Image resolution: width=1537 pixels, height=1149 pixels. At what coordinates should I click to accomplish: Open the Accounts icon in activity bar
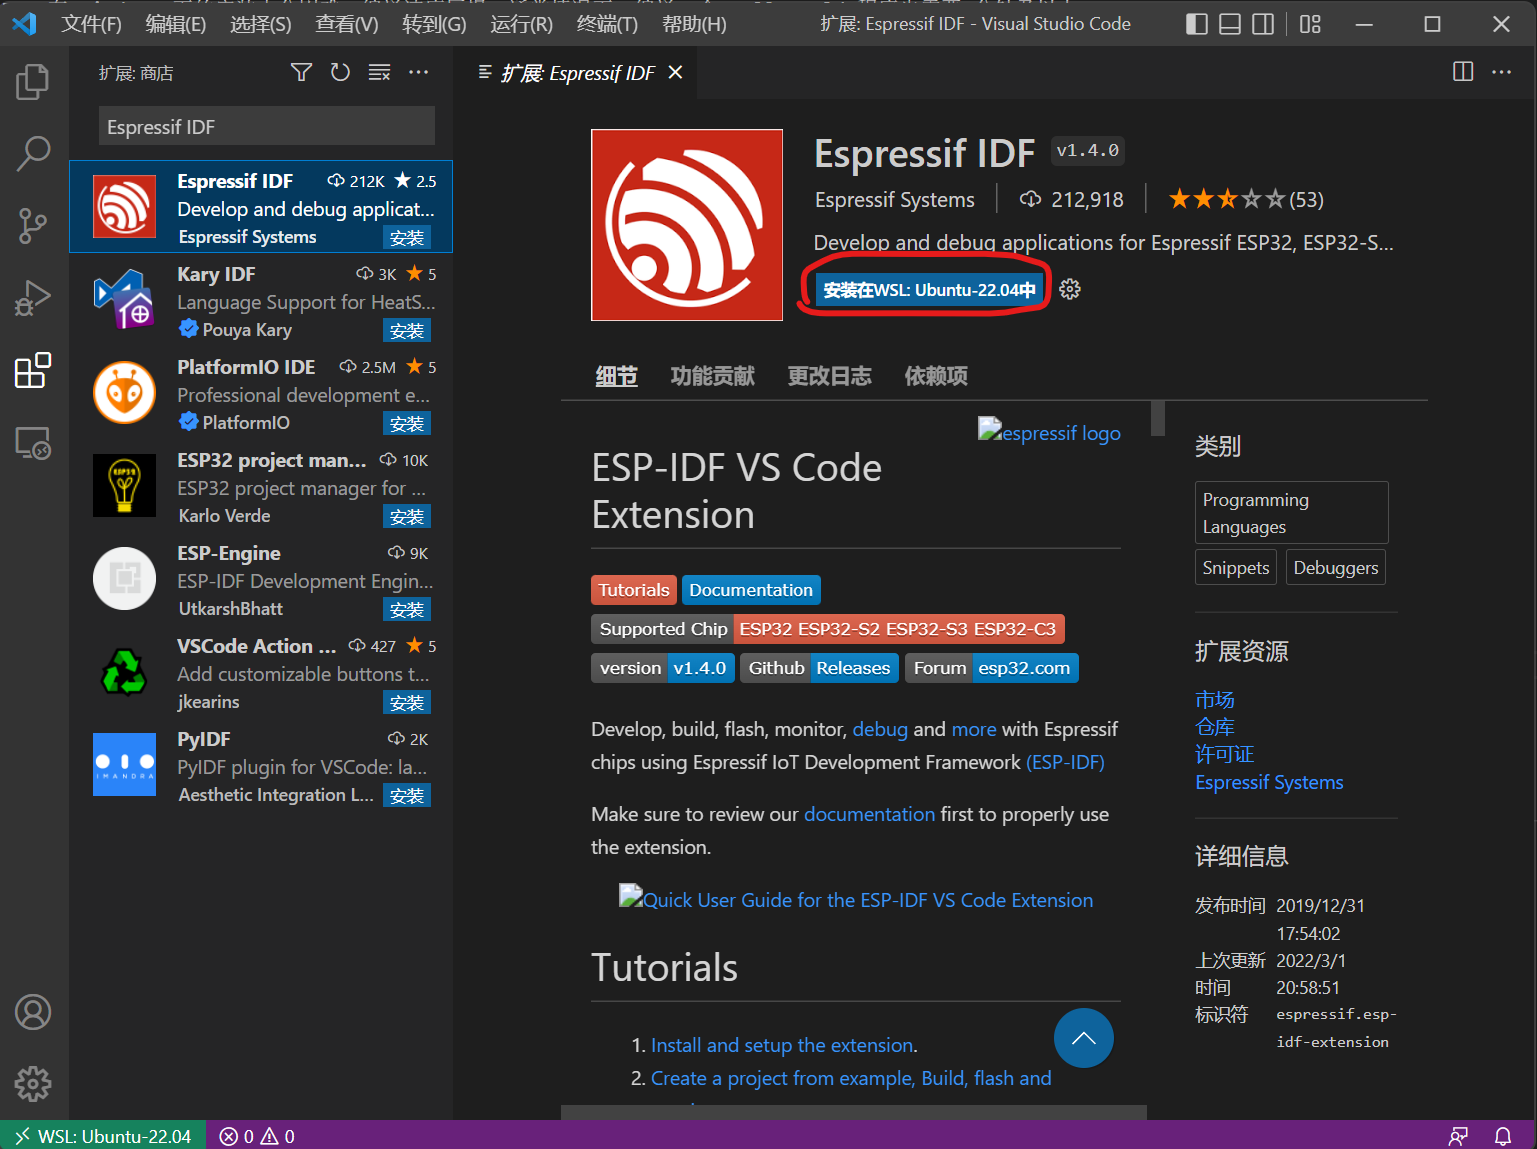(x=33, y=1012)
